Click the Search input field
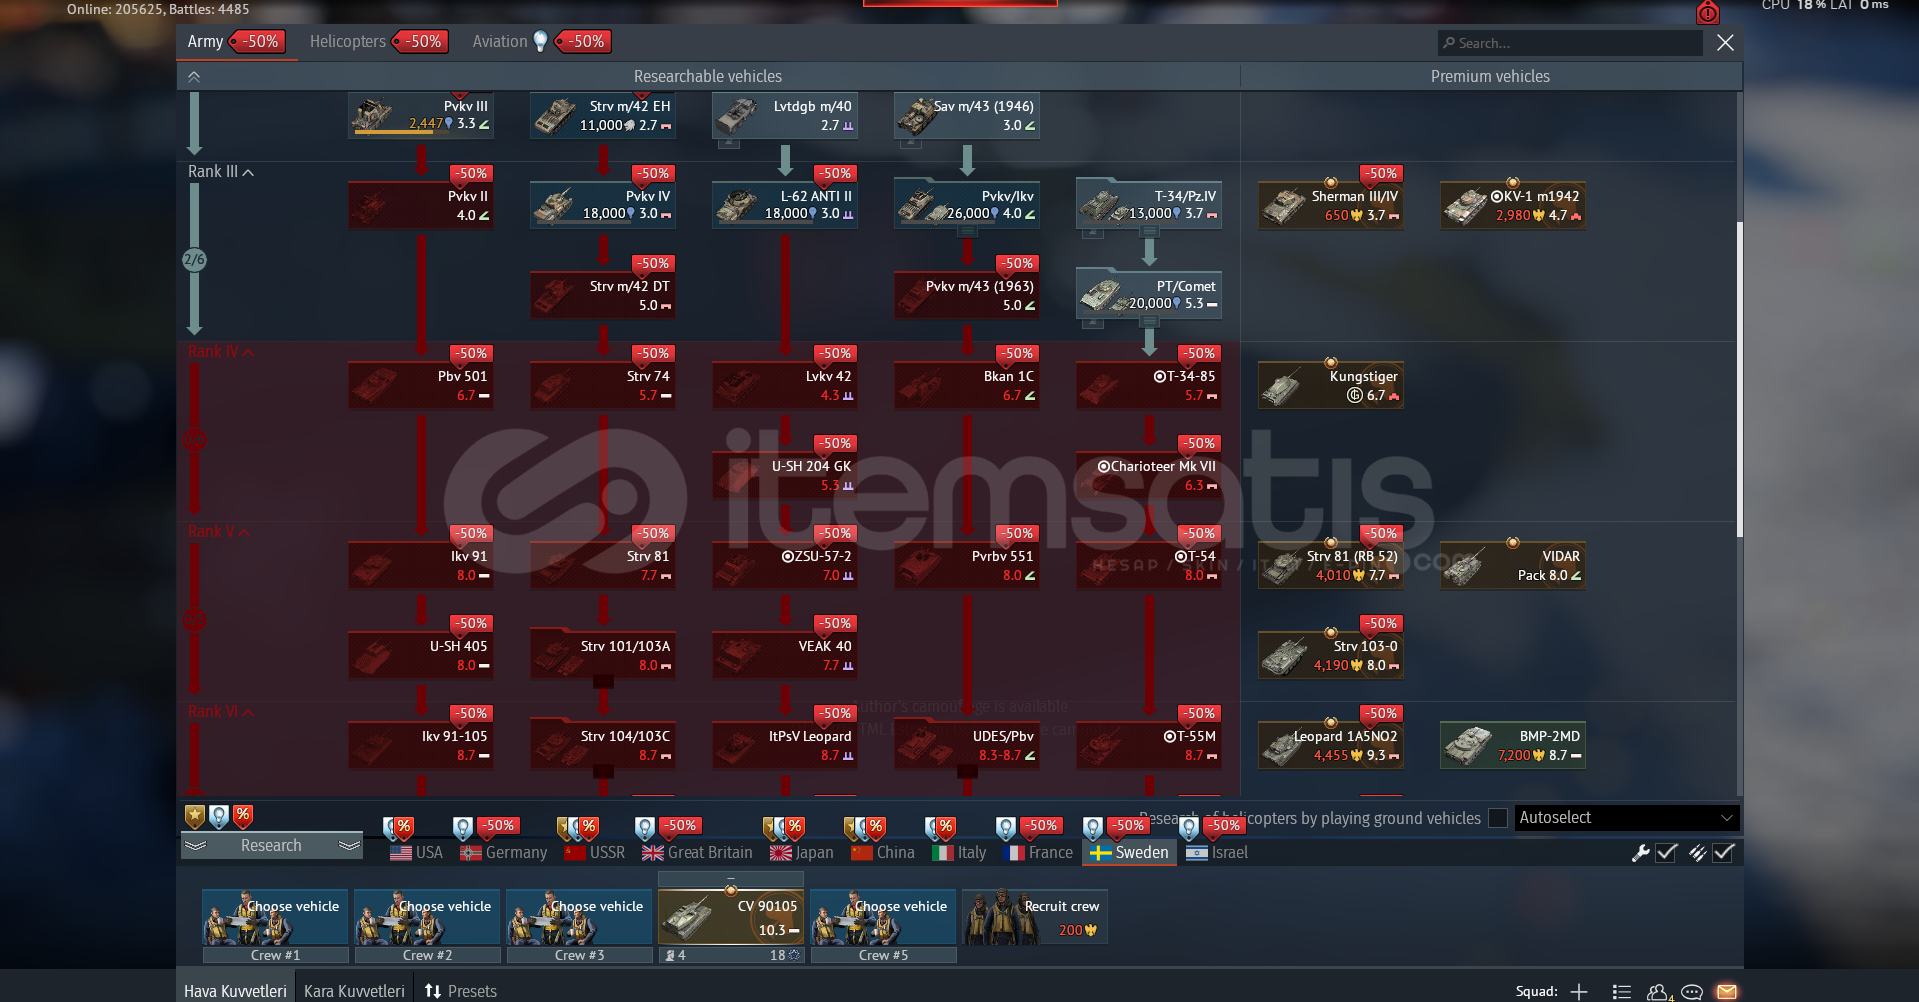Screen dimensions: 1919x1002 [x=1570, y=43]
